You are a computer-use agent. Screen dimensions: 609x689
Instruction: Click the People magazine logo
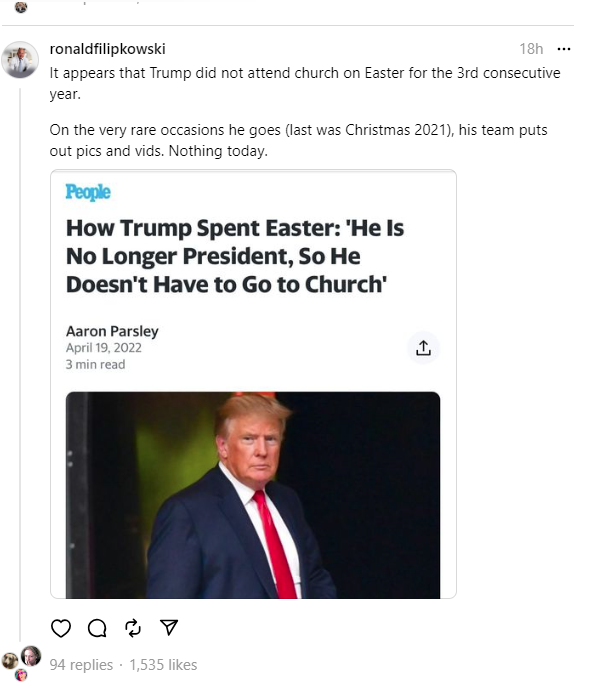pyautogui.click(x=88, y=192)
